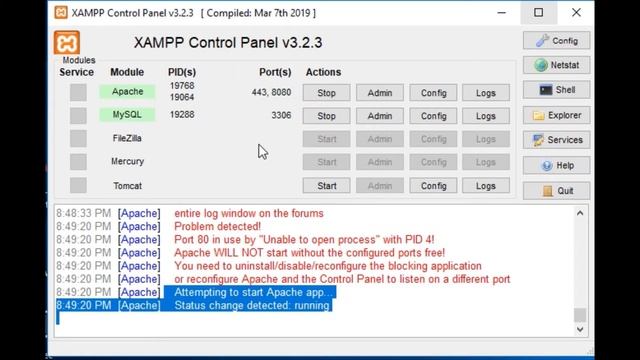Click the FileZilla module name
Viewport: 640px width, 360px height.
(127, 138)
